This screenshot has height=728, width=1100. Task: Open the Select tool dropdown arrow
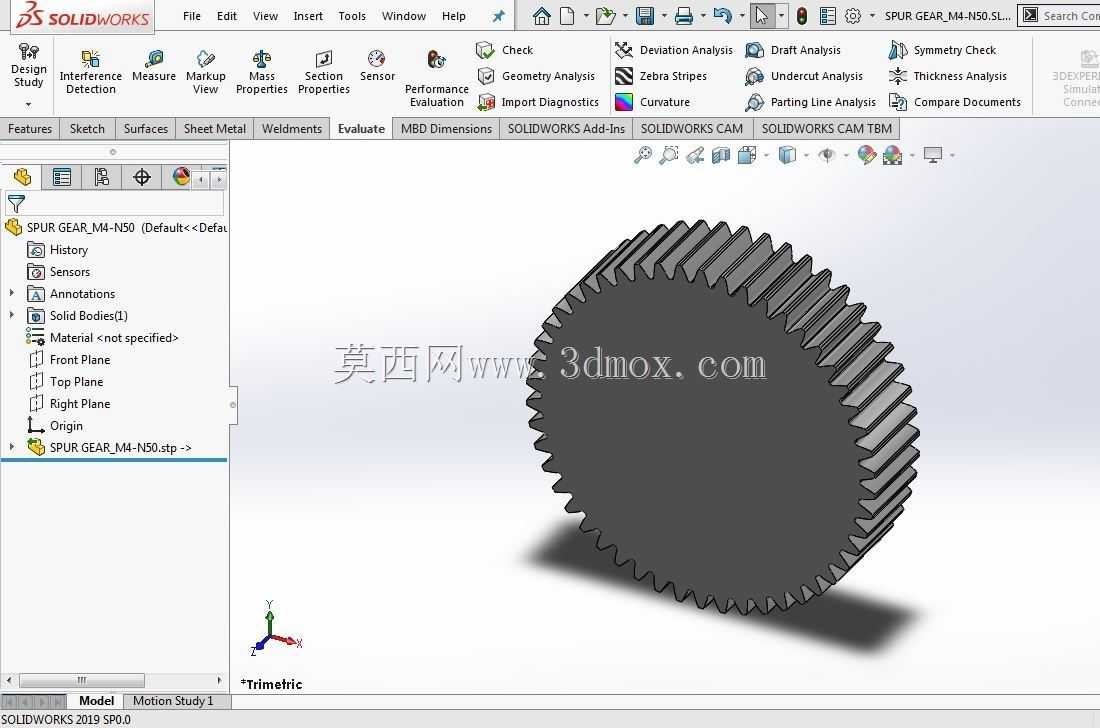click(x=781, y=15)
